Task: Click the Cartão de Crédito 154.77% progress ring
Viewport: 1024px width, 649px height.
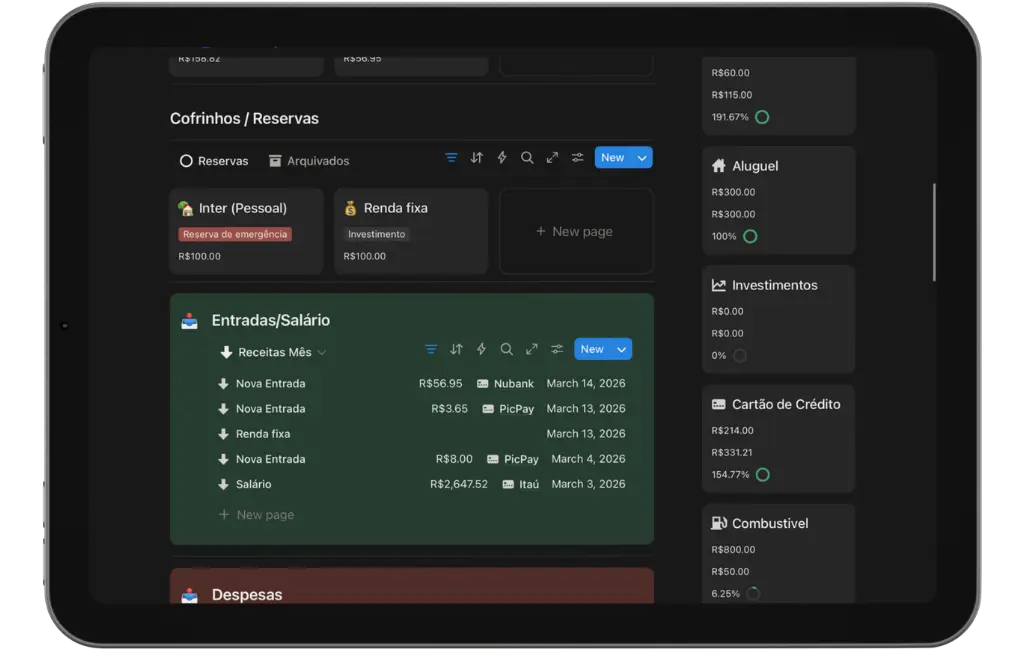Action: 763,475
